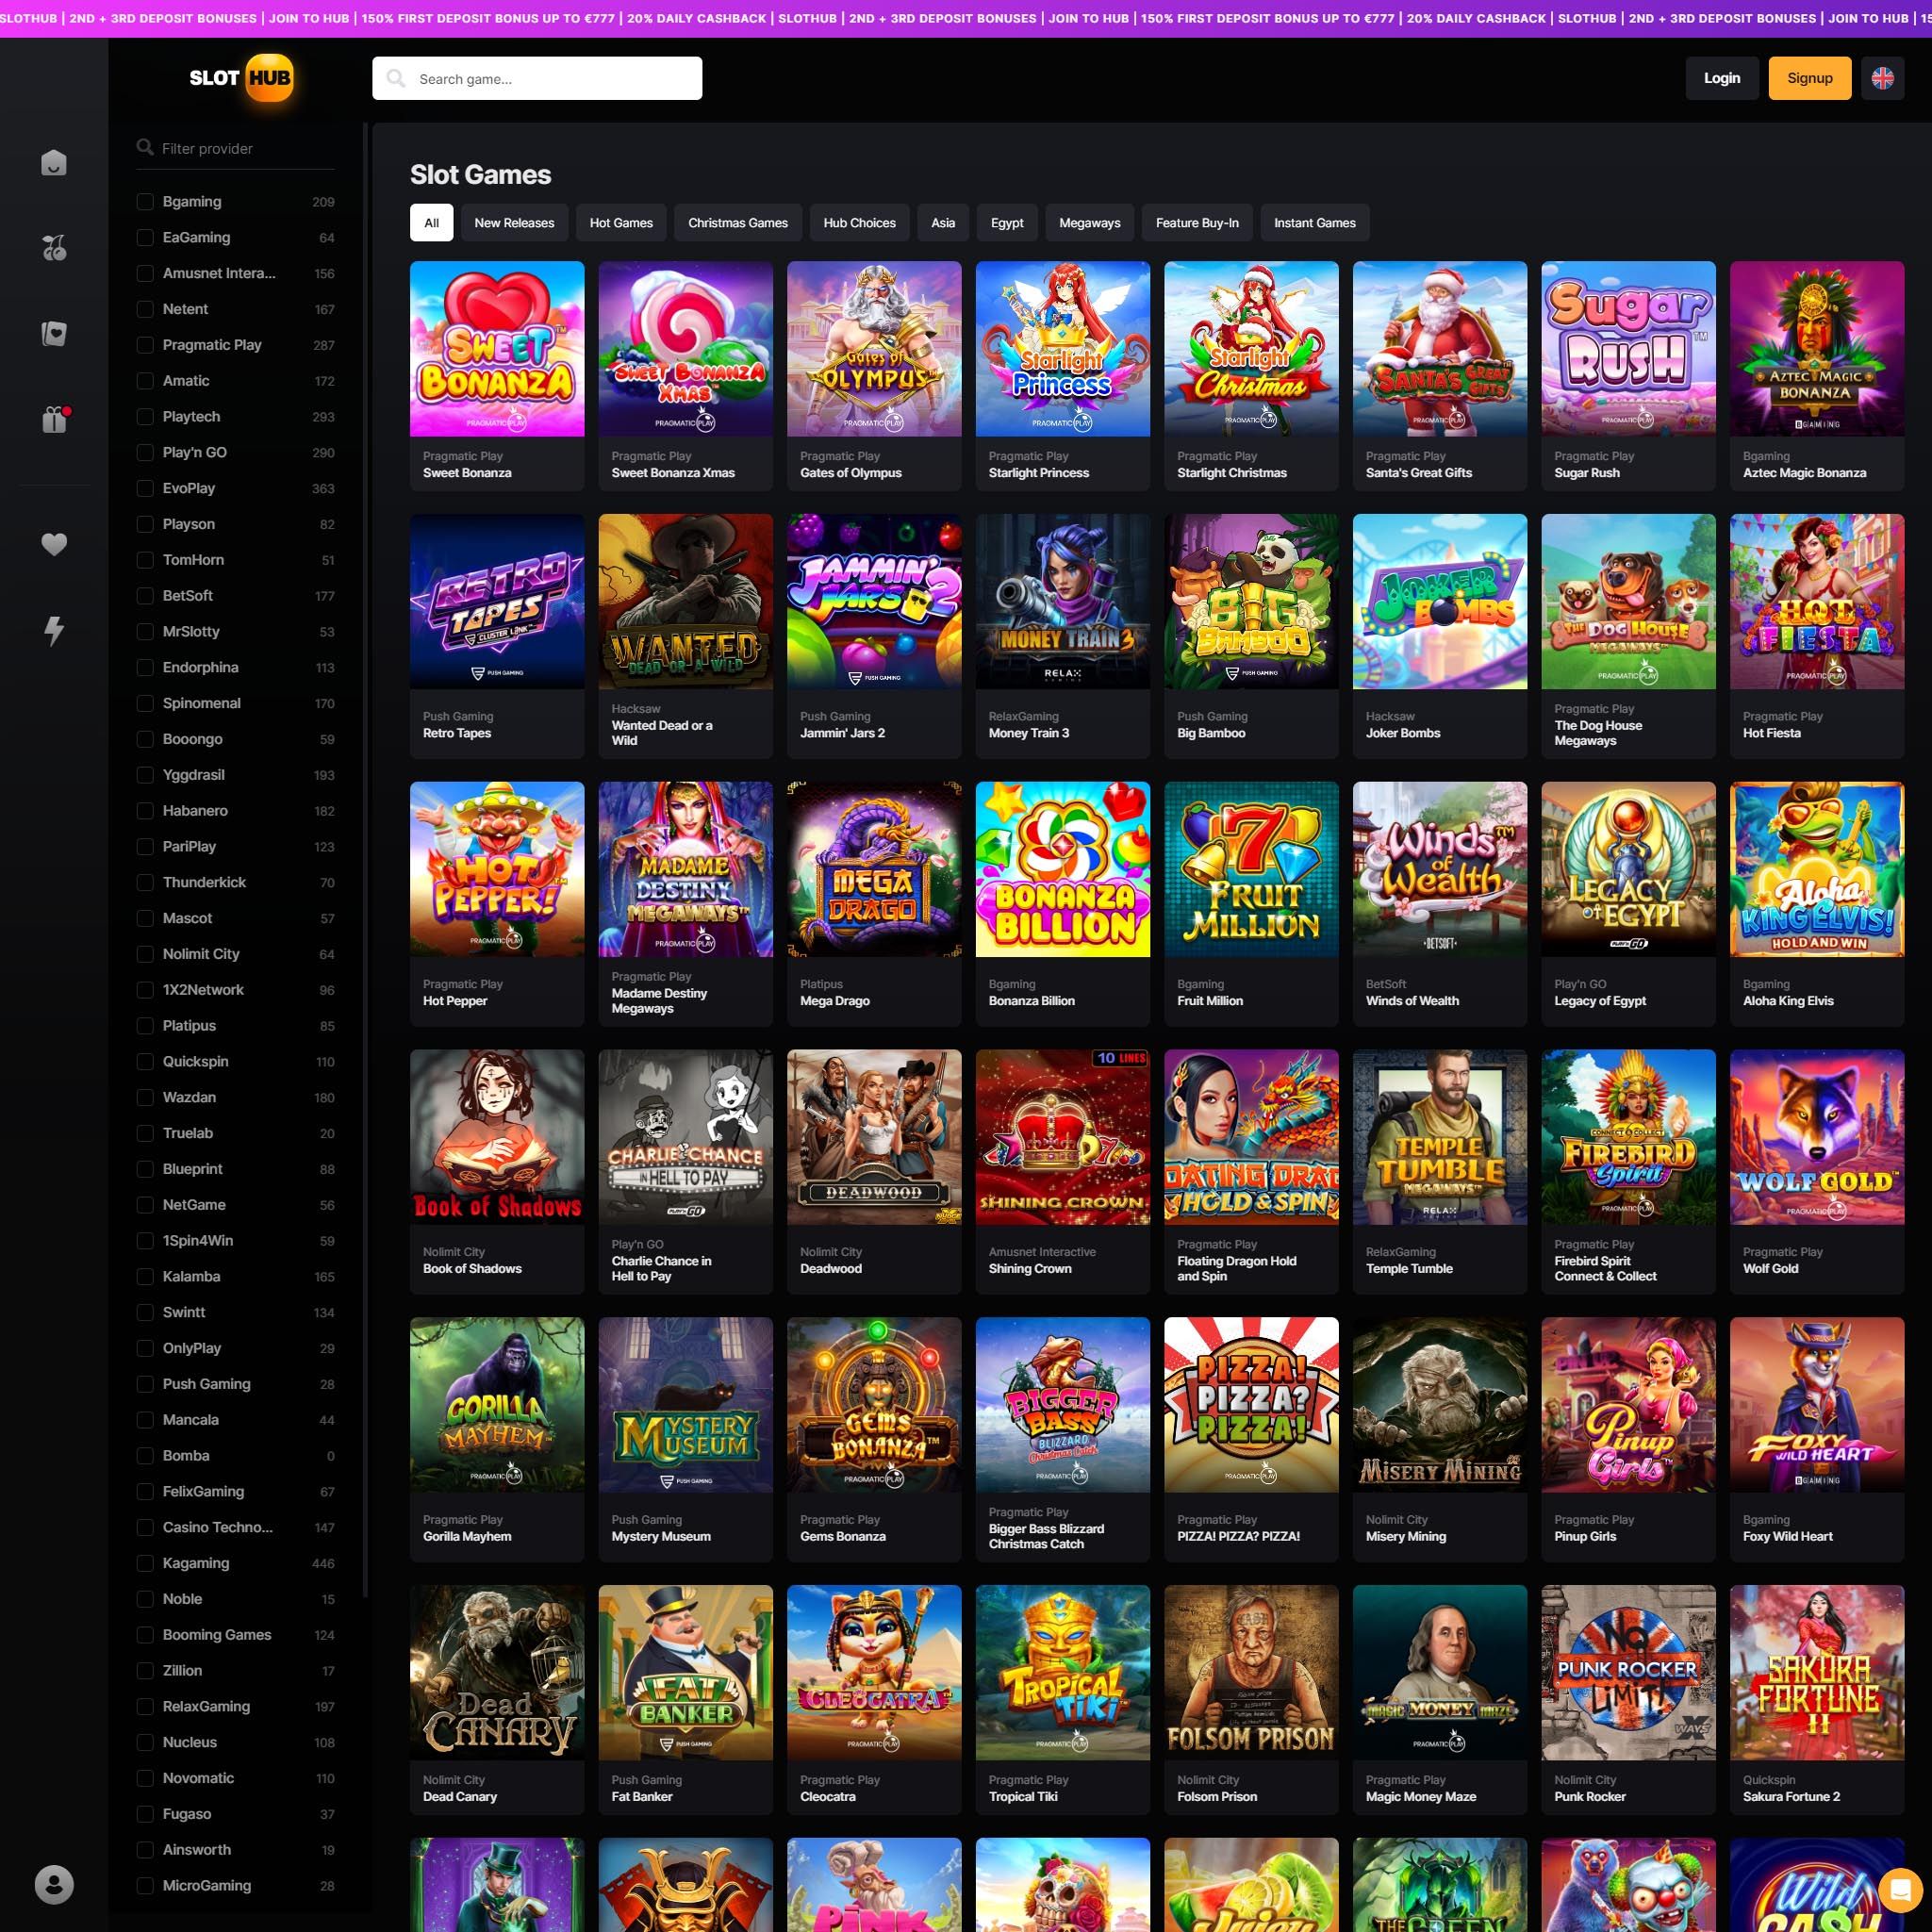The height and width of the screenshot is (1932, 1932).
Task: Click the Login button
Action: 1721,78
